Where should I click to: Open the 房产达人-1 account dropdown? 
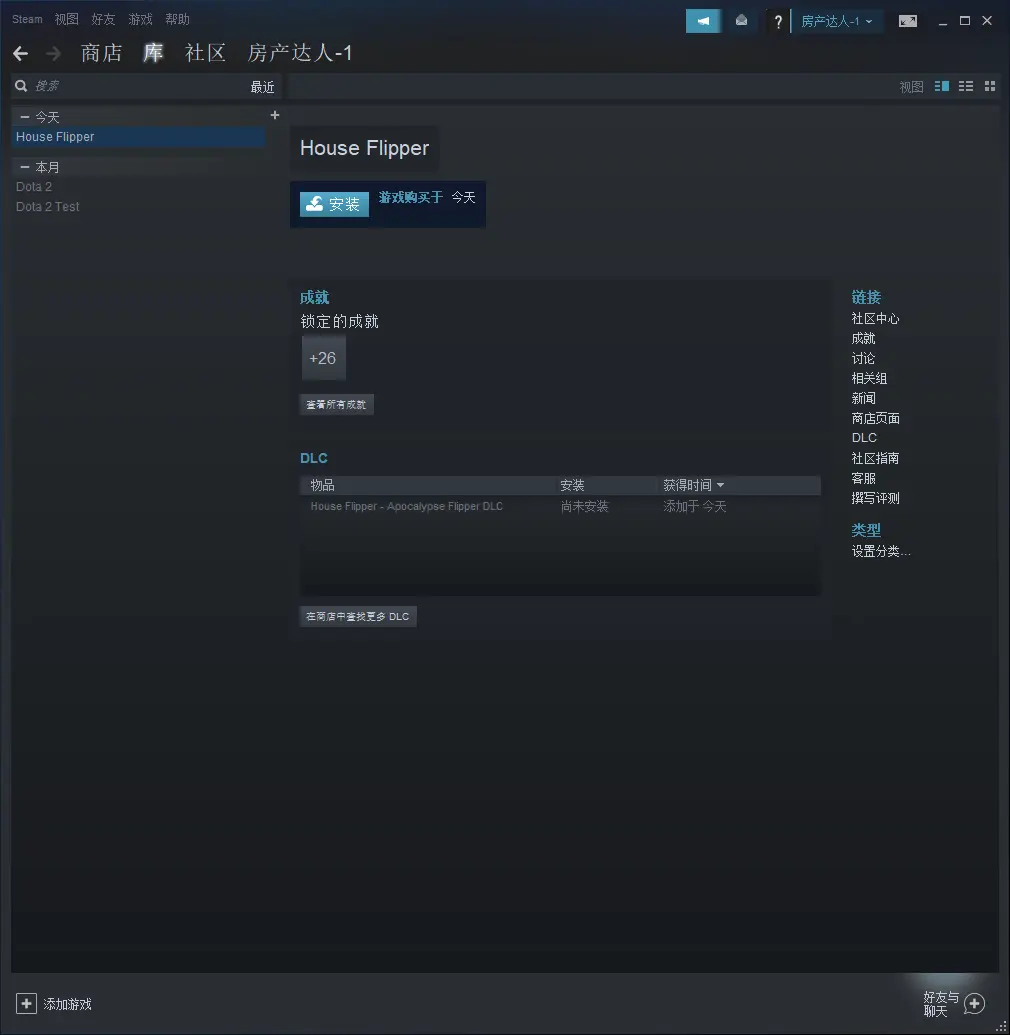tap(836, 22)
